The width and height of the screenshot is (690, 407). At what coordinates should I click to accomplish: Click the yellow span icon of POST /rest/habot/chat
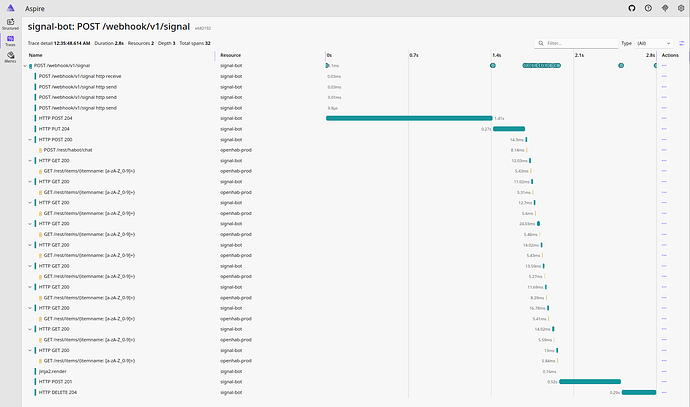40,150
